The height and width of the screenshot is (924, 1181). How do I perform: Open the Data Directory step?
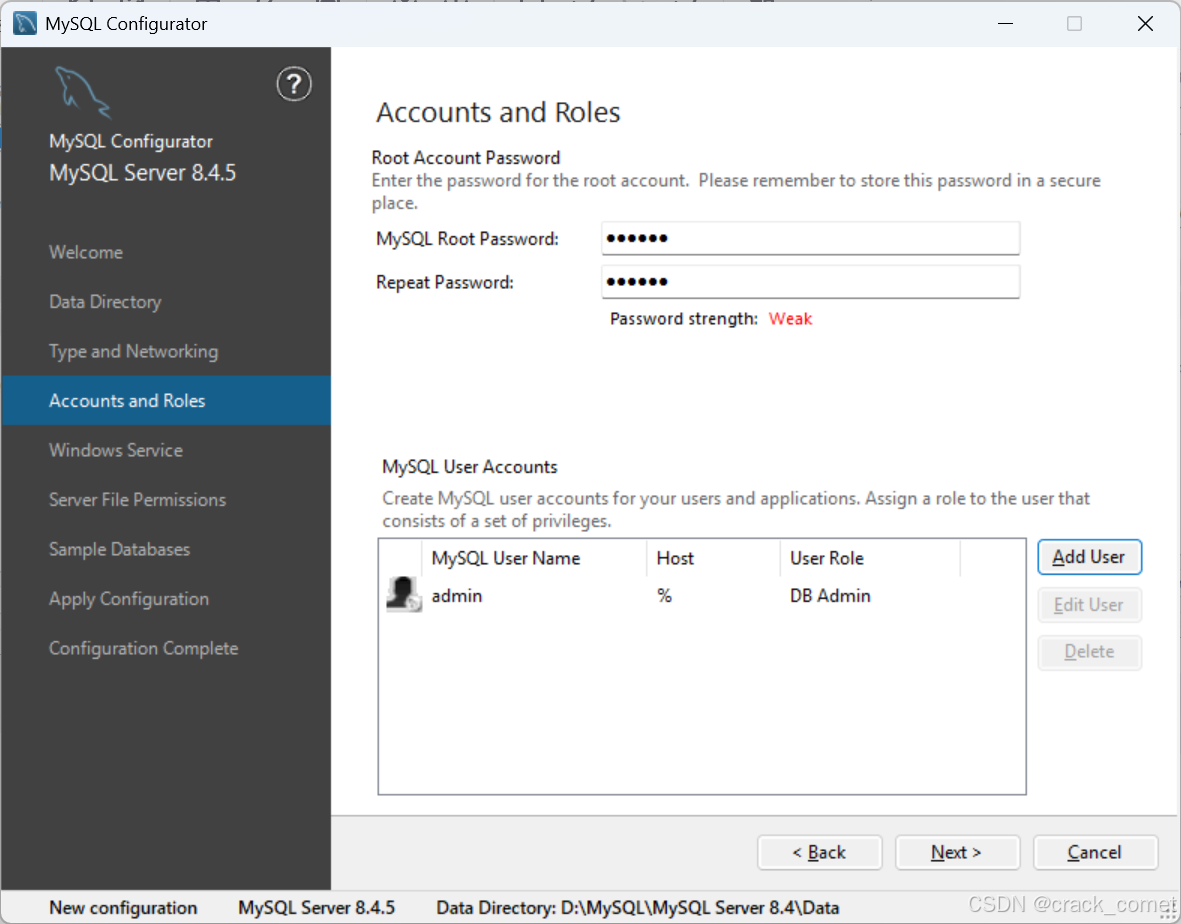click(105, 302)
